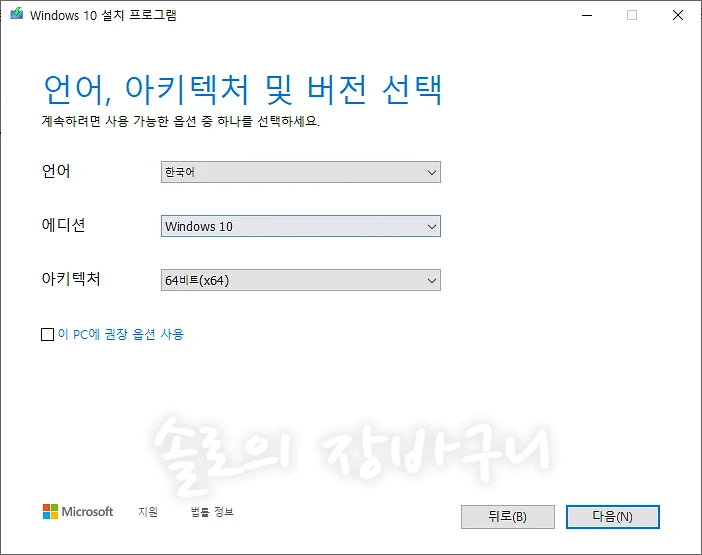The height and width of the screenshot is (555, 702).
Task: Enable the '이 PC에 권장 옵션 사용' checkbox
Action: [47, 334]
